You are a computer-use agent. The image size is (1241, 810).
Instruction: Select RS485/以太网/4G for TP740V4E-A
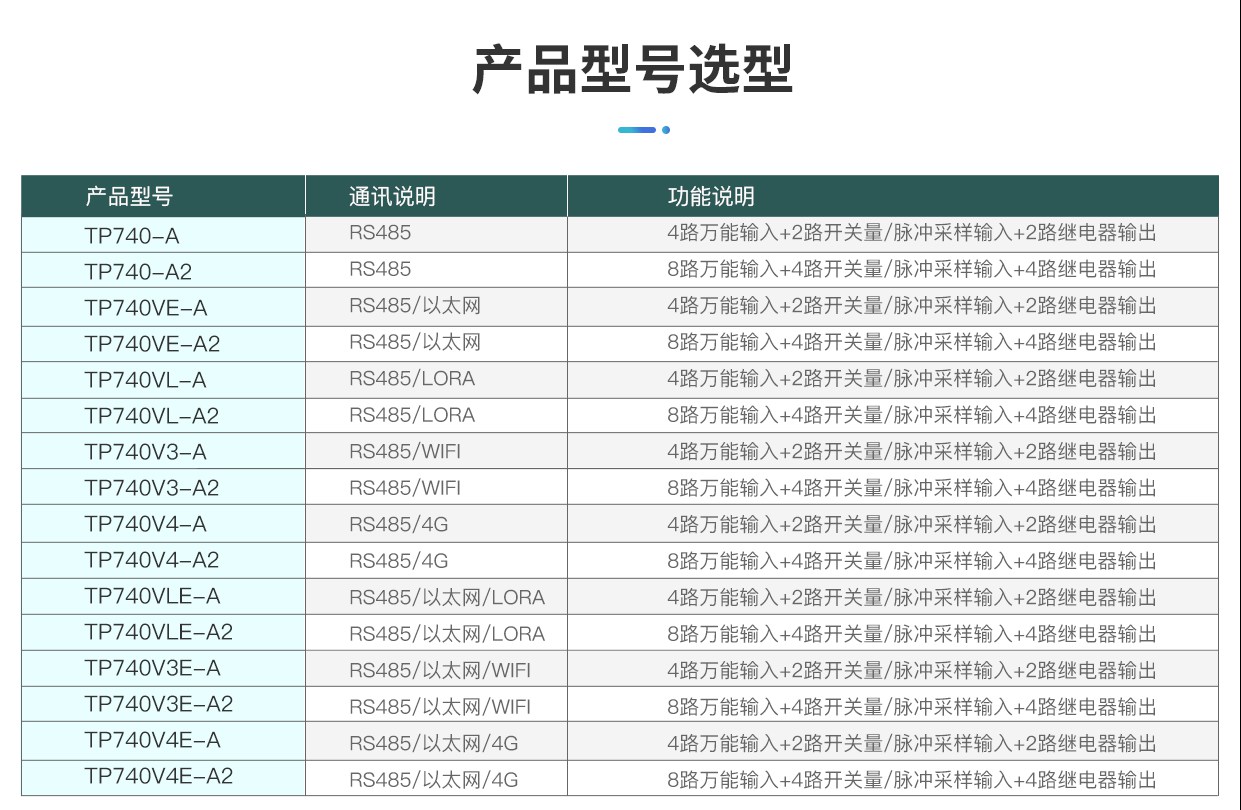[434, 743]
